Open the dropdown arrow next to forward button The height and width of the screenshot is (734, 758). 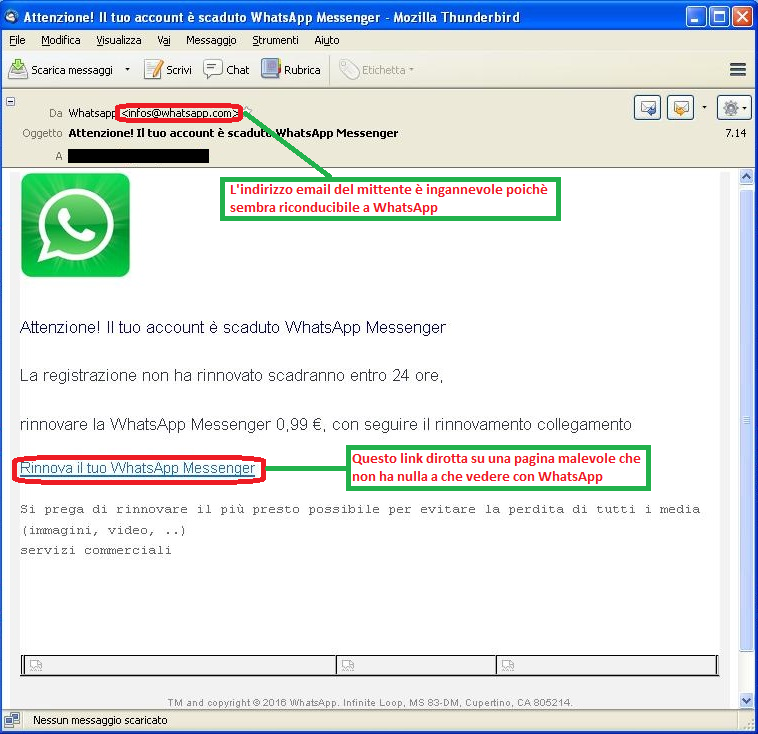[704, 107]
